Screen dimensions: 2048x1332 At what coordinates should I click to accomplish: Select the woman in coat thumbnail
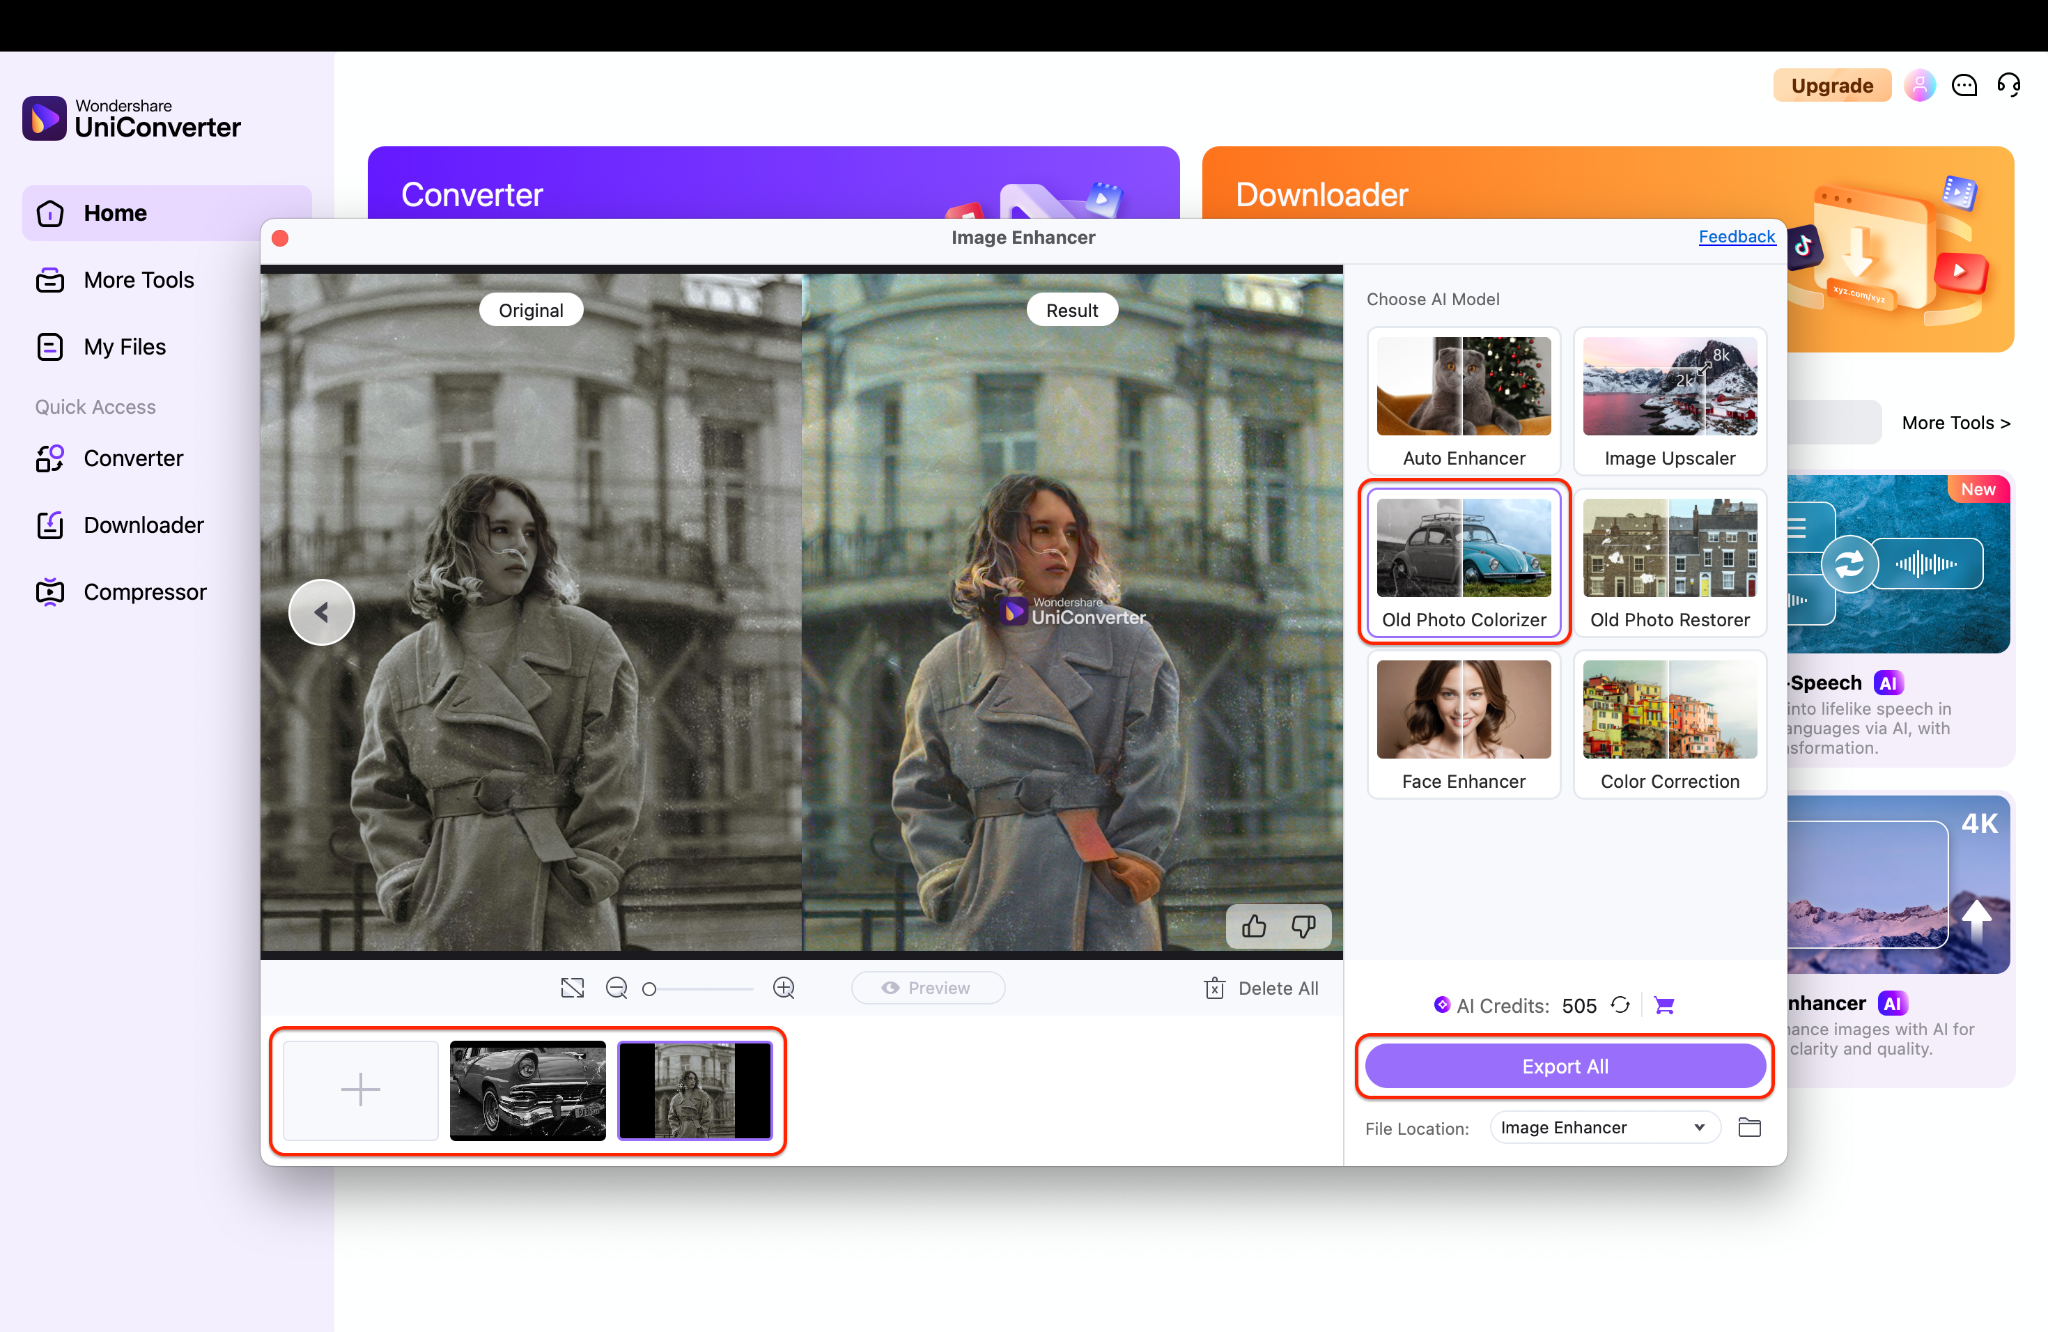[x=695, y=1090]
